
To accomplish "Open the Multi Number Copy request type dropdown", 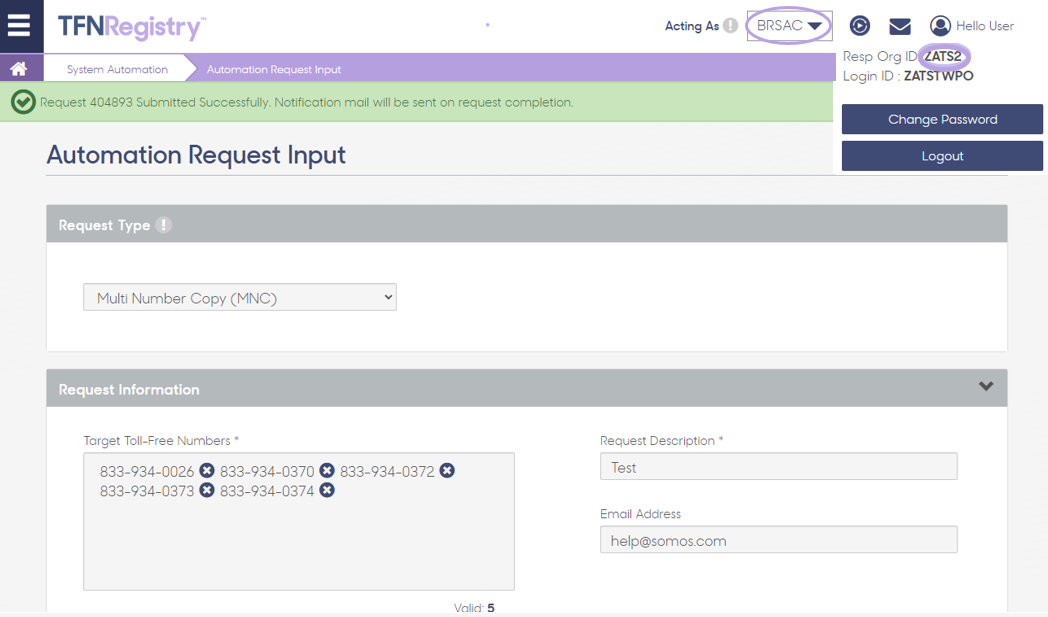I will coord(239,297).
